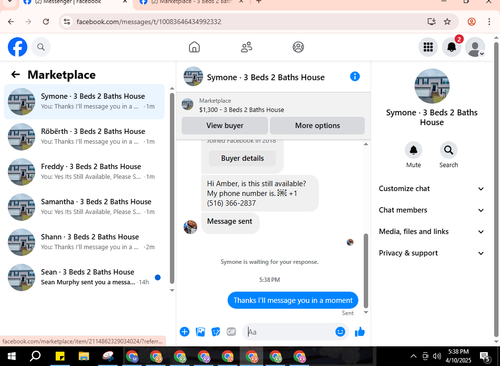Image resolution: width=500 pixels, height=366 pixels.
Task: Bookmark this page with the star icon
Action: point(447,22)
